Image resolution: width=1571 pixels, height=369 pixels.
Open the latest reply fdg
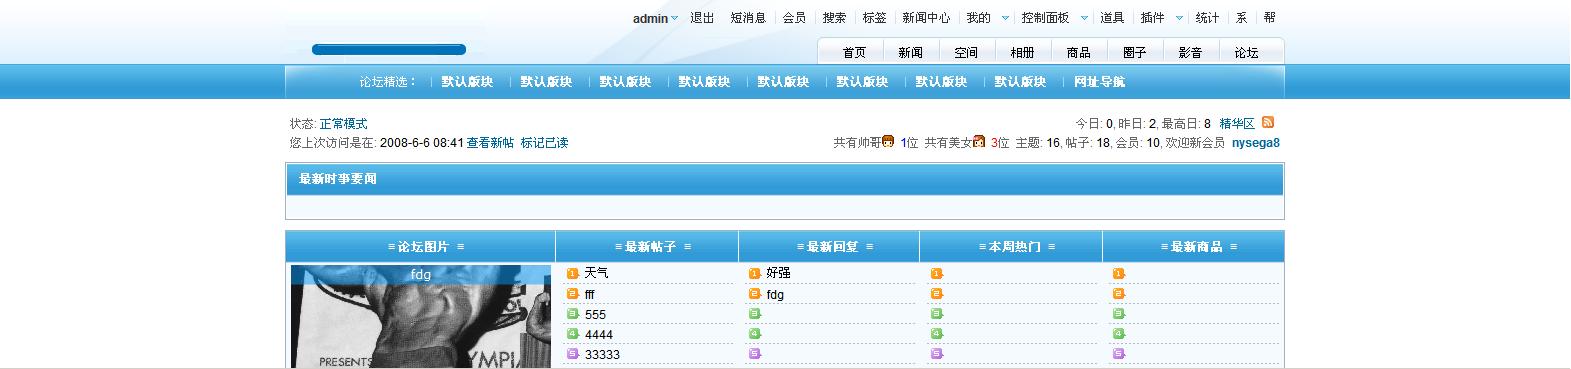(775, 294)
